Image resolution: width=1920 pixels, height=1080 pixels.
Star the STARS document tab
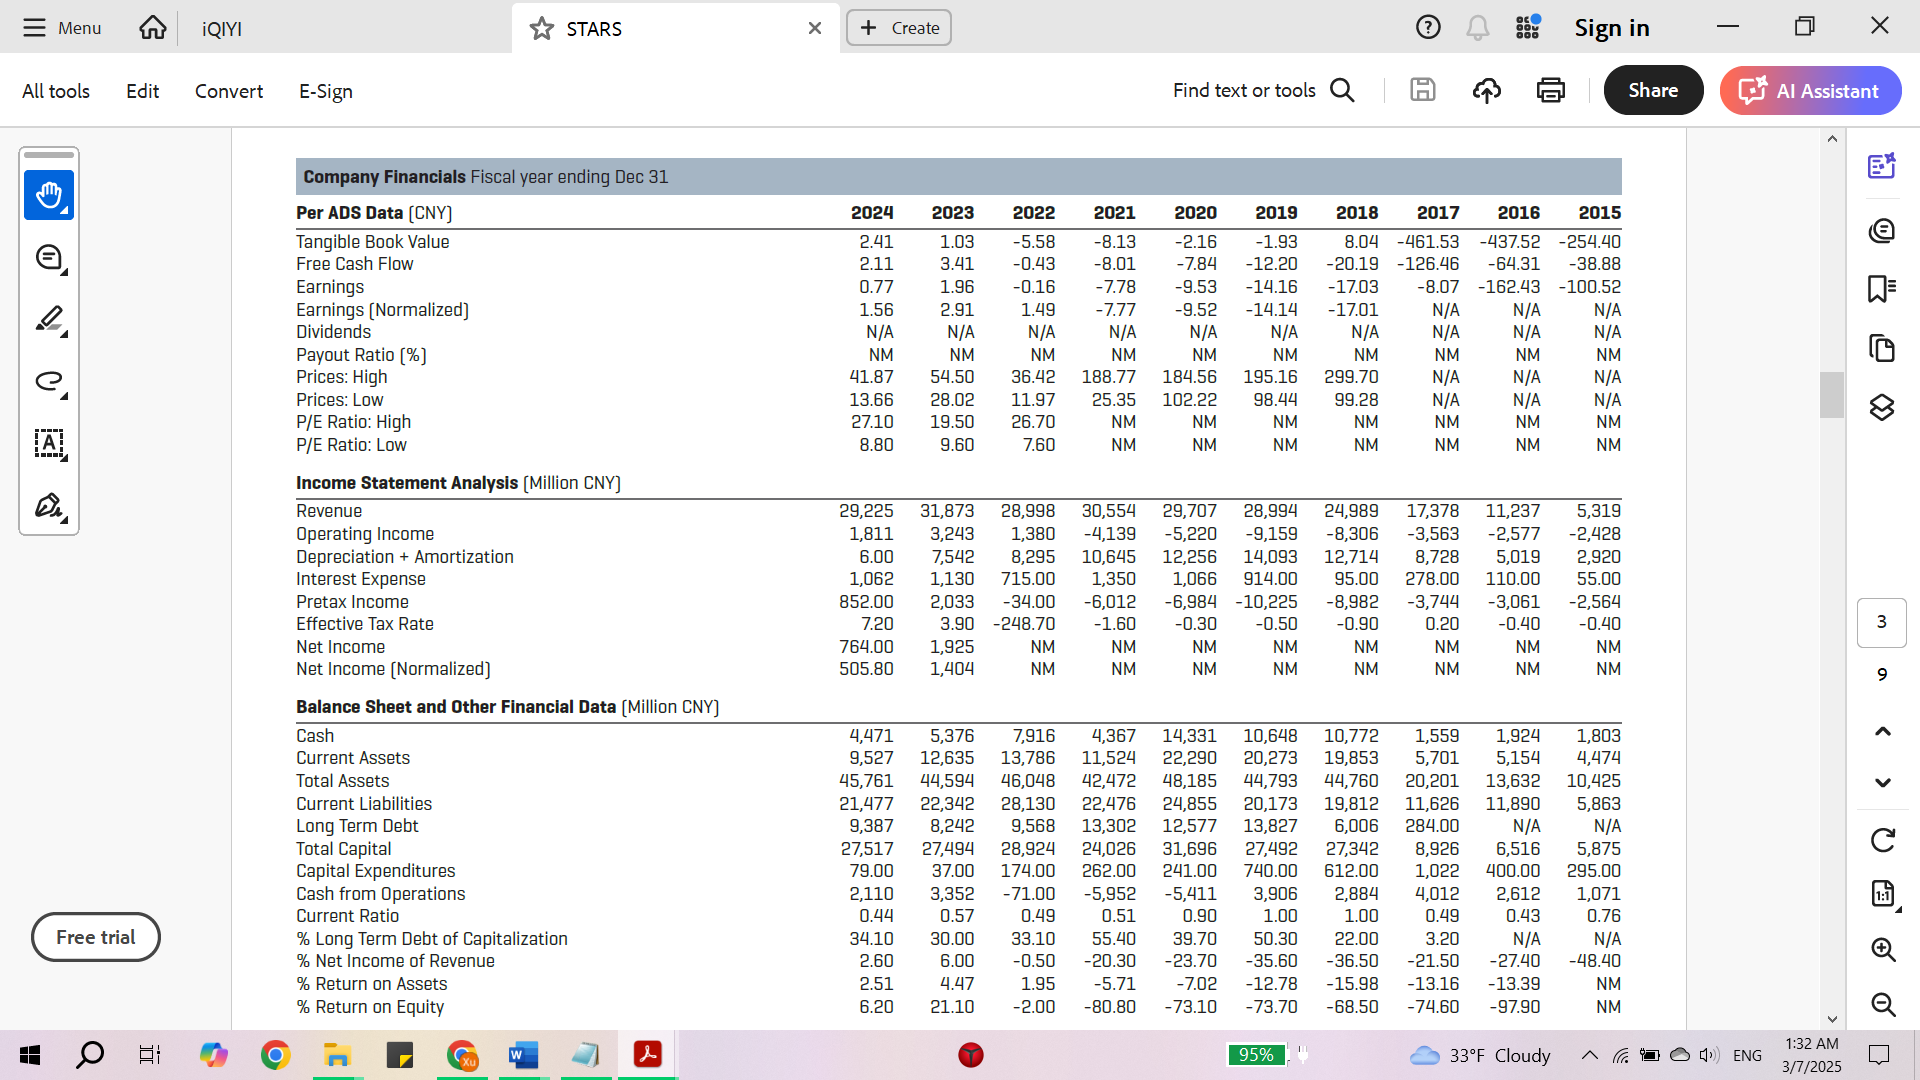[542, 28]
